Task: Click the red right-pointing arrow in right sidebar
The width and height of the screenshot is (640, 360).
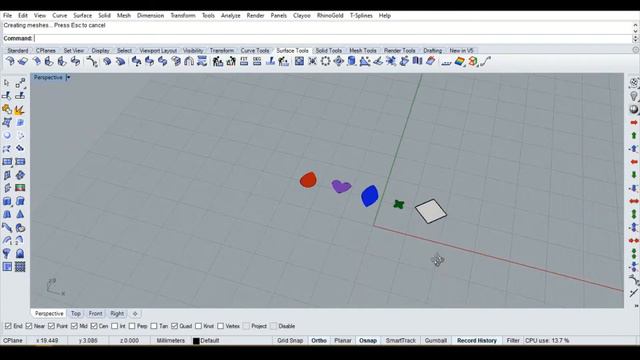Action: pos(633,122)
